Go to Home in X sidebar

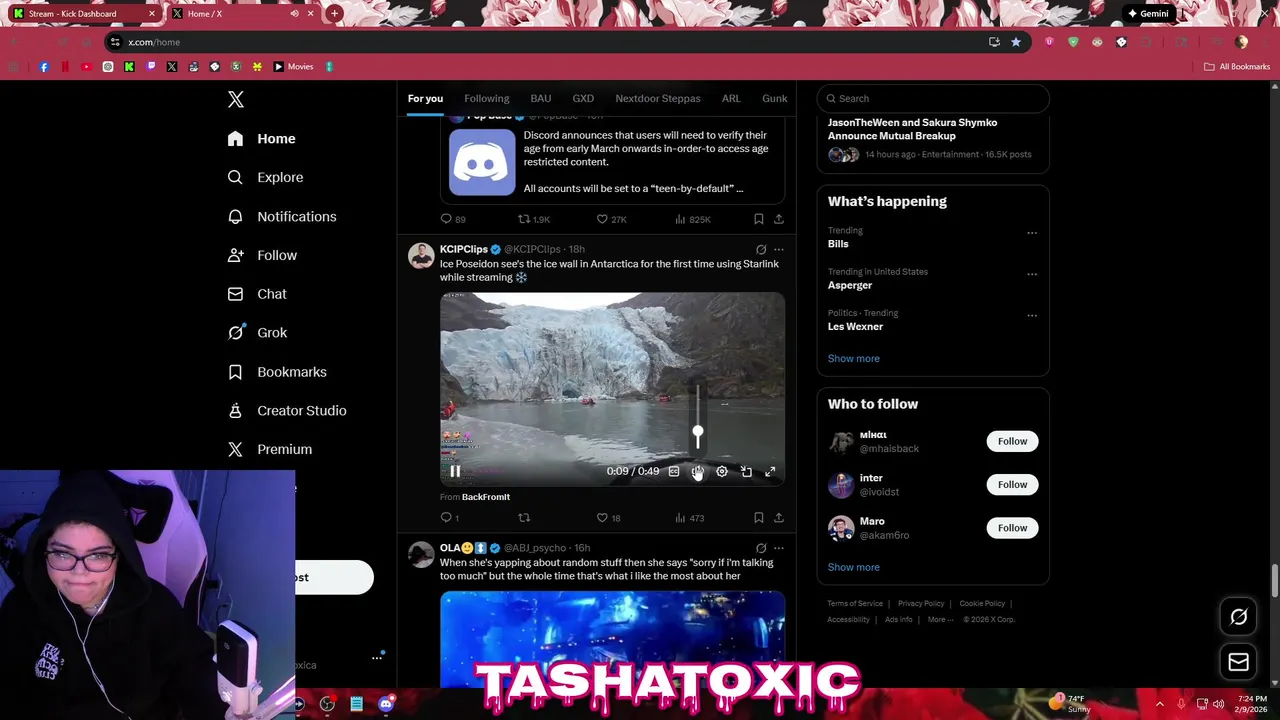(x=261, y=139)
